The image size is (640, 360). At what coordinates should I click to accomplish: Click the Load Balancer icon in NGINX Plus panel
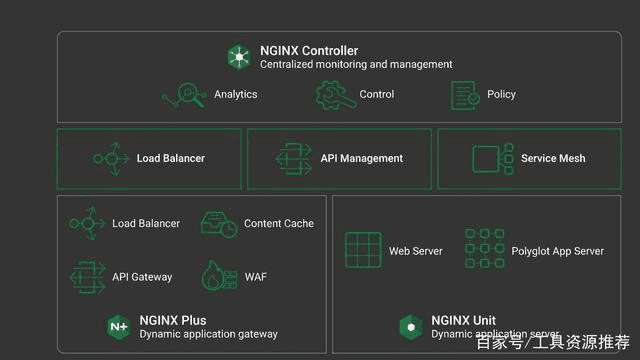click(x=87, y=223)
